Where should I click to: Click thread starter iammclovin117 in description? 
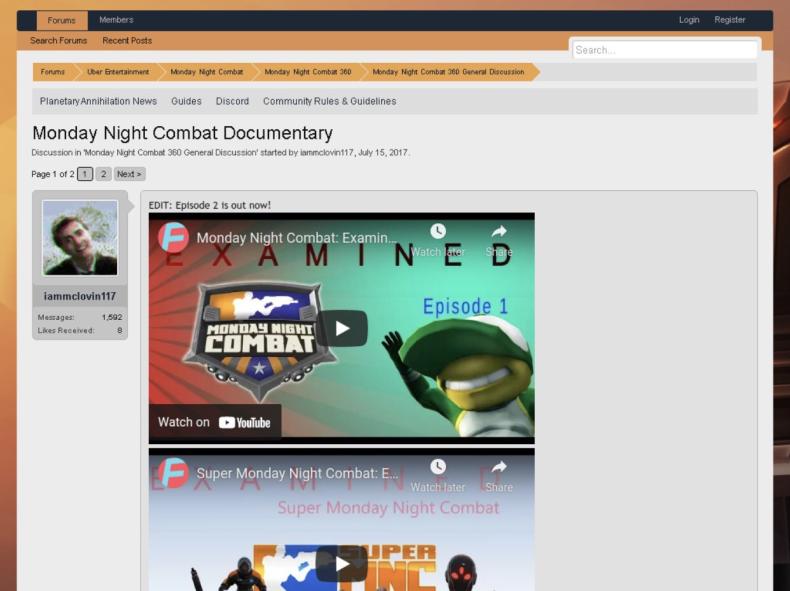[327, 153]
